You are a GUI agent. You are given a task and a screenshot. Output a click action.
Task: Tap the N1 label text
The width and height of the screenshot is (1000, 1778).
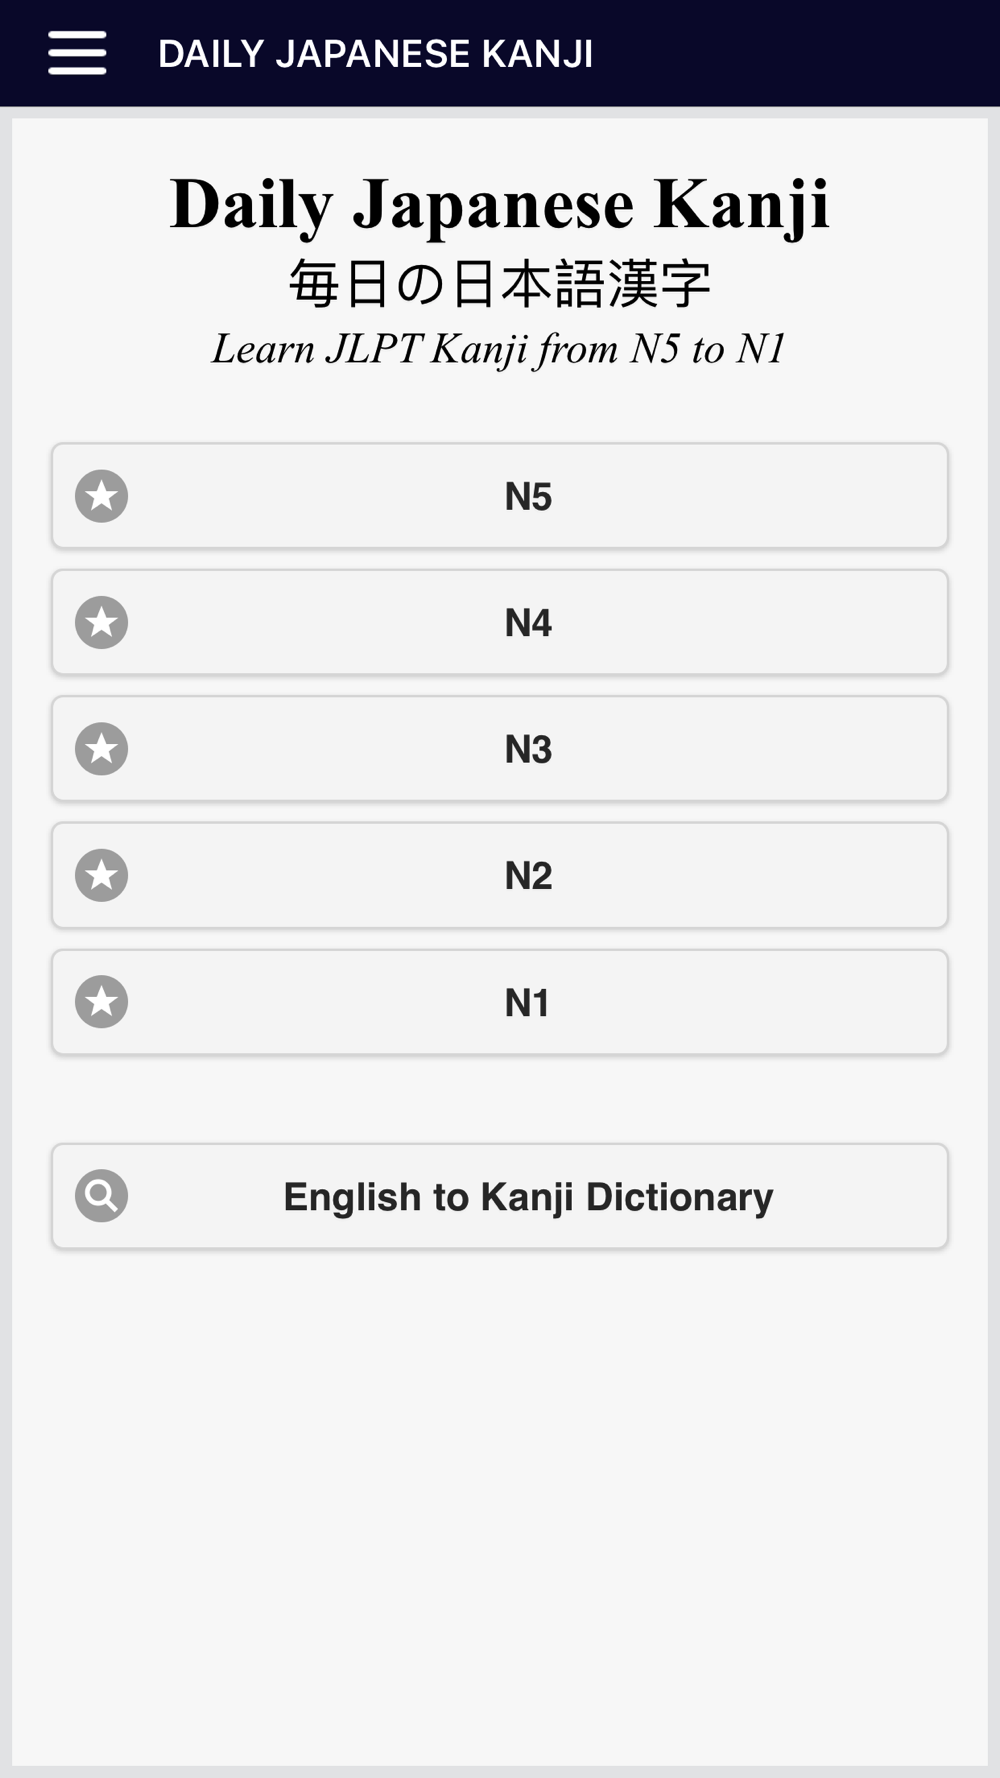tap(527, 1003)
